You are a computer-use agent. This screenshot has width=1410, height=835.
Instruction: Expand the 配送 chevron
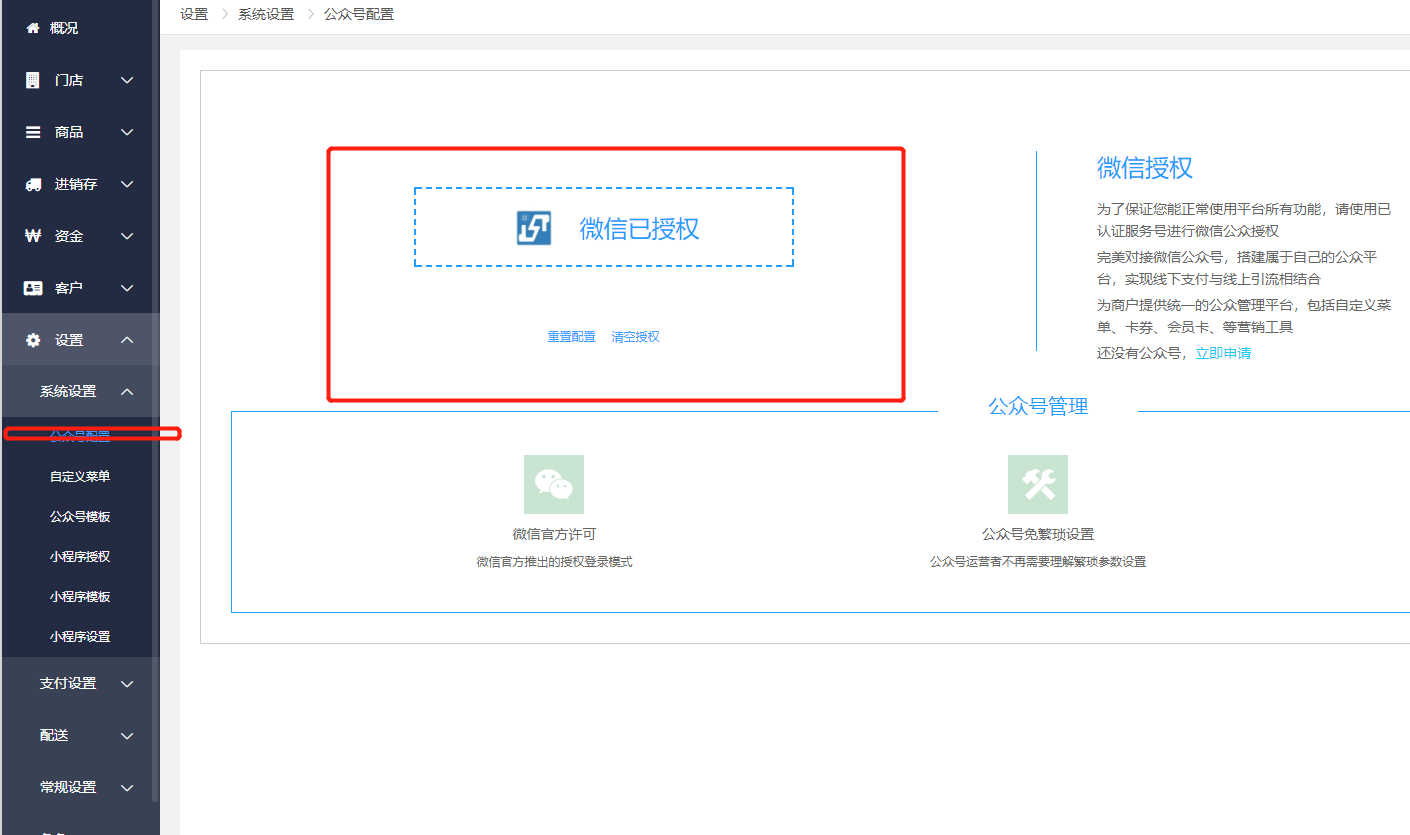point(127,736)
